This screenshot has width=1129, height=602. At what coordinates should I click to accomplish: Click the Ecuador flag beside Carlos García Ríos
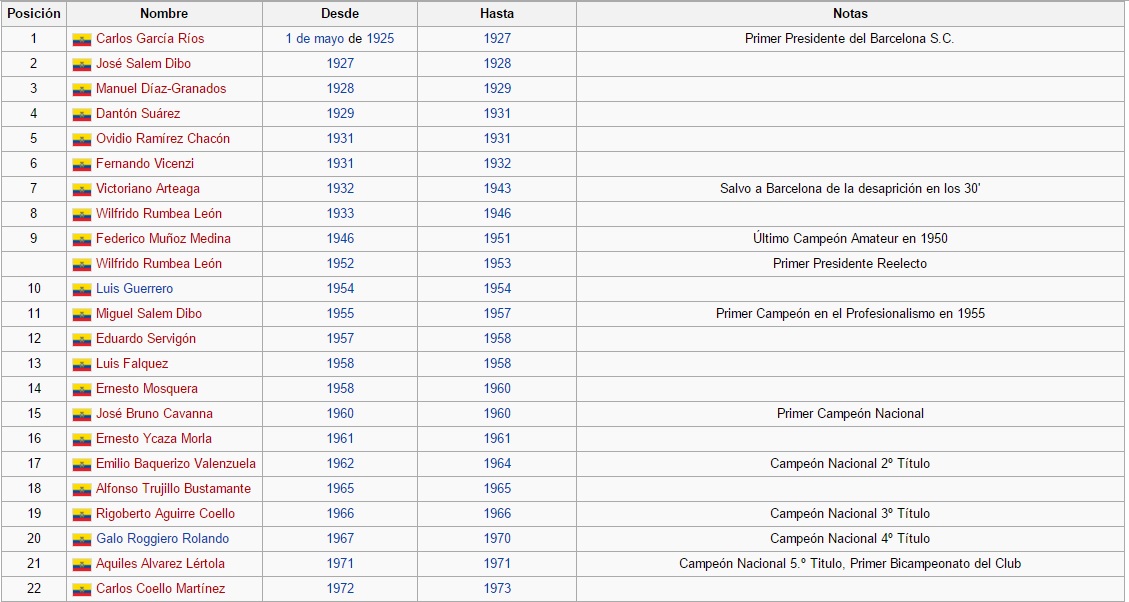pos(82,39)
